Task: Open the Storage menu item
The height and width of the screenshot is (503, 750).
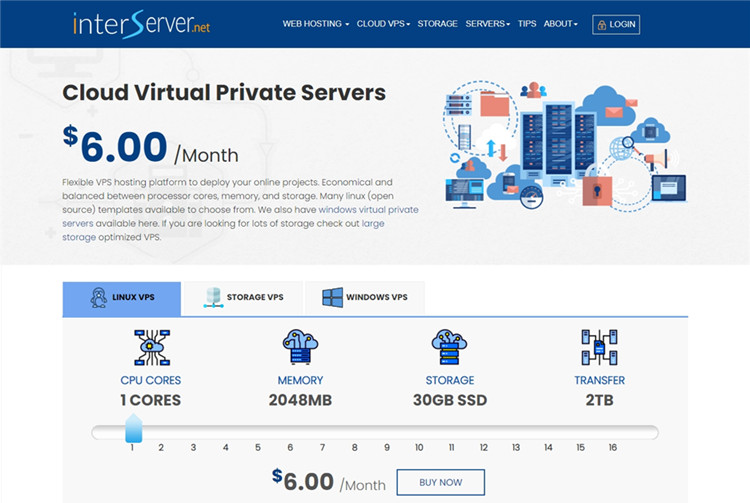Action: click(437, 24)
